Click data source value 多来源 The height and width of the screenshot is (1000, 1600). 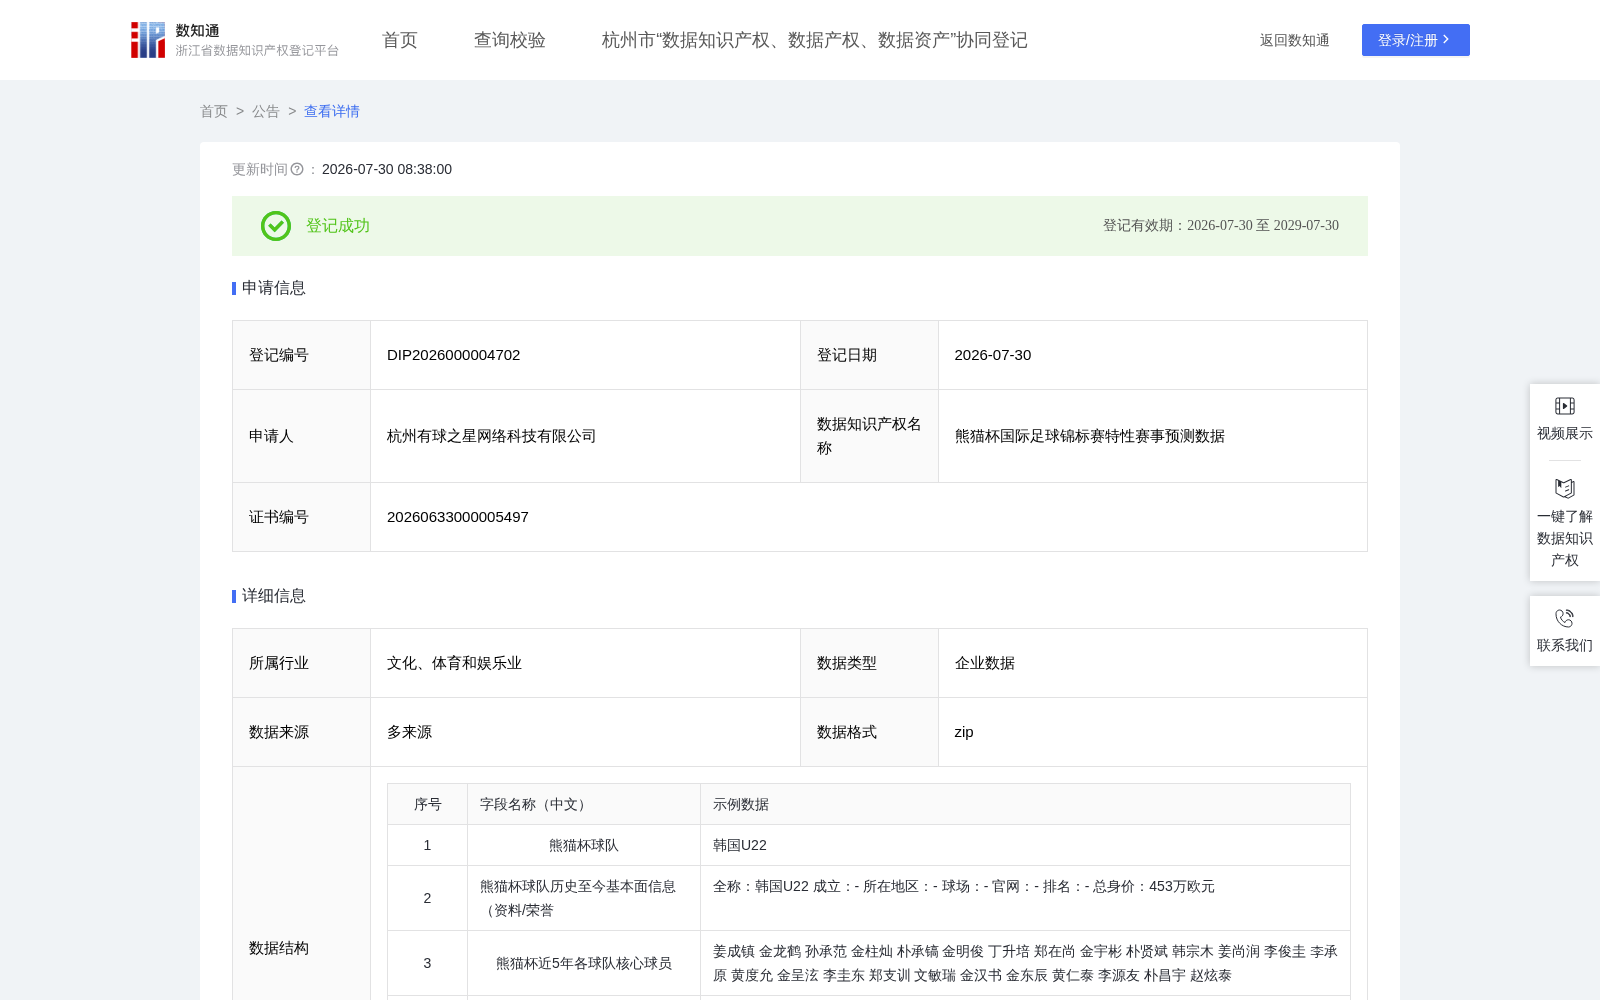coord(410,732)
